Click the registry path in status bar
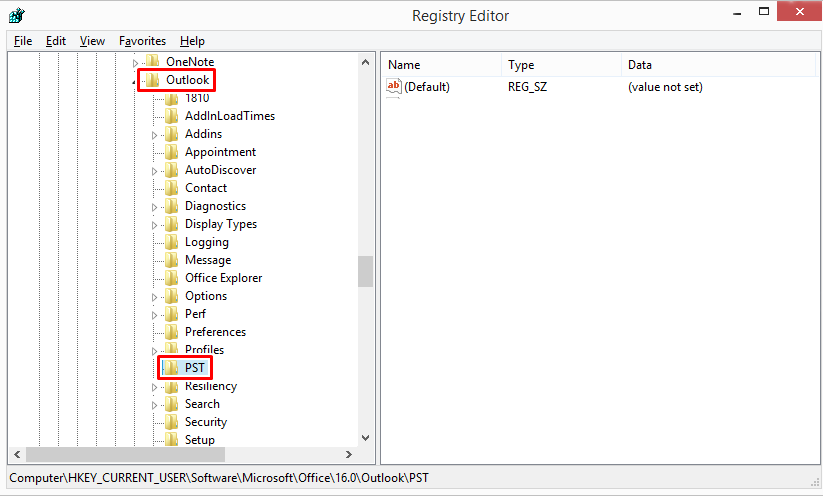The height and width of the screenshot is (496, 823). [219, 478]
